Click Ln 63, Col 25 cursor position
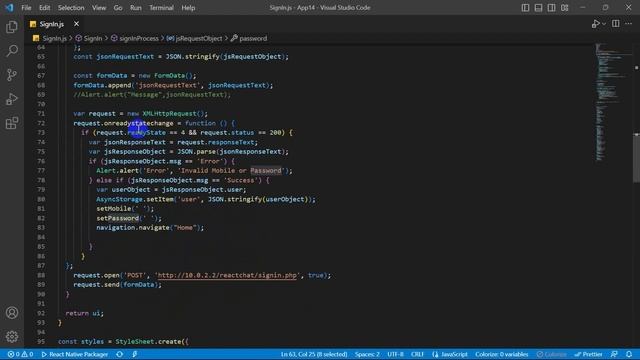Viewport: 640px width, 360px height. coord(313,354)
